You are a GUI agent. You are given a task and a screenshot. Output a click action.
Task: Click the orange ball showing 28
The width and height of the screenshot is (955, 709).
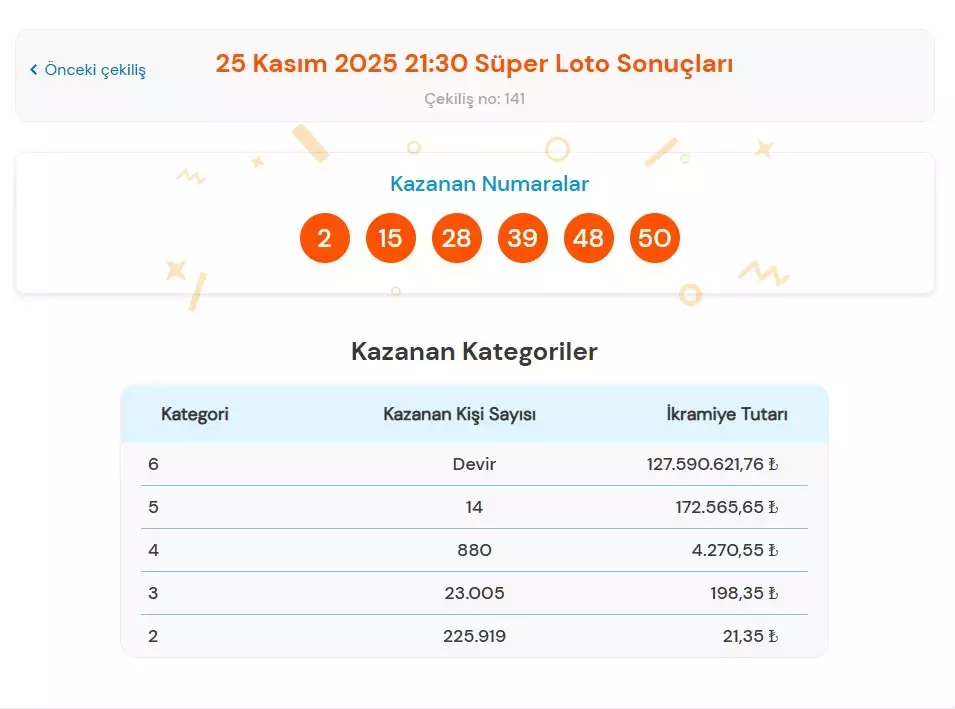(x=456, y=237)
